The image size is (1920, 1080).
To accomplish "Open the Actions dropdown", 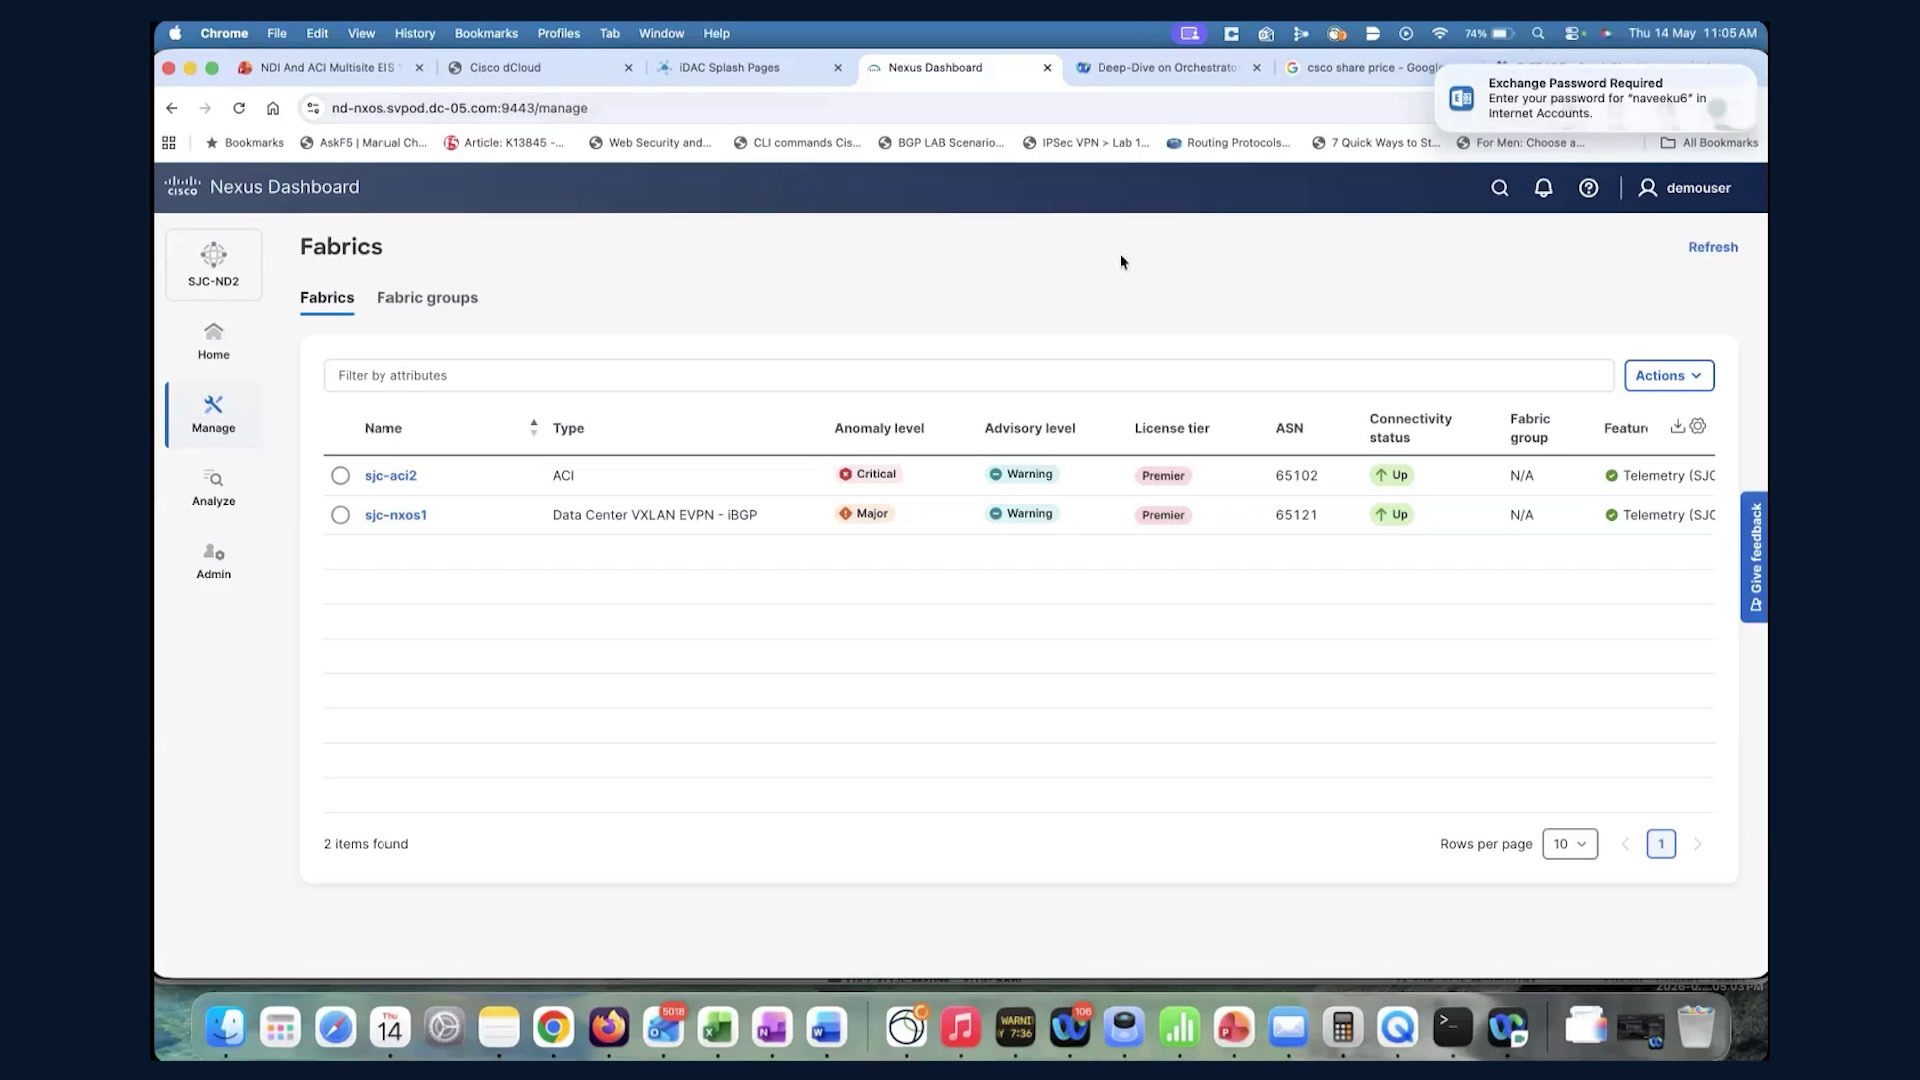I will coord(1669,375).
